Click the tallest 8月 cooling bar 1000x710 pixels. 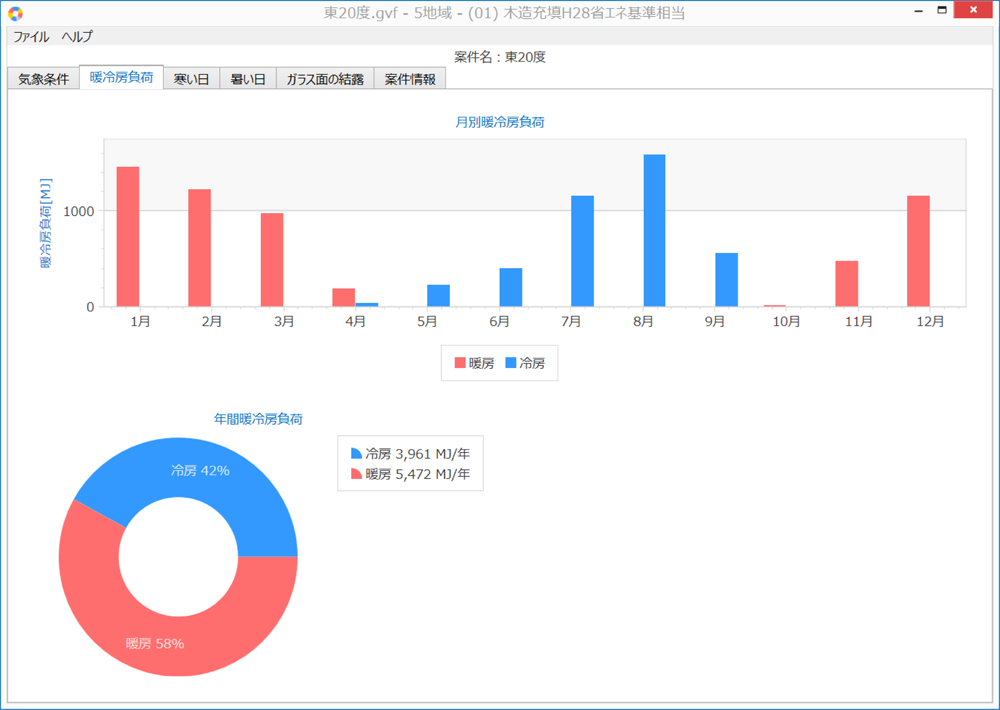pos(654,230)
